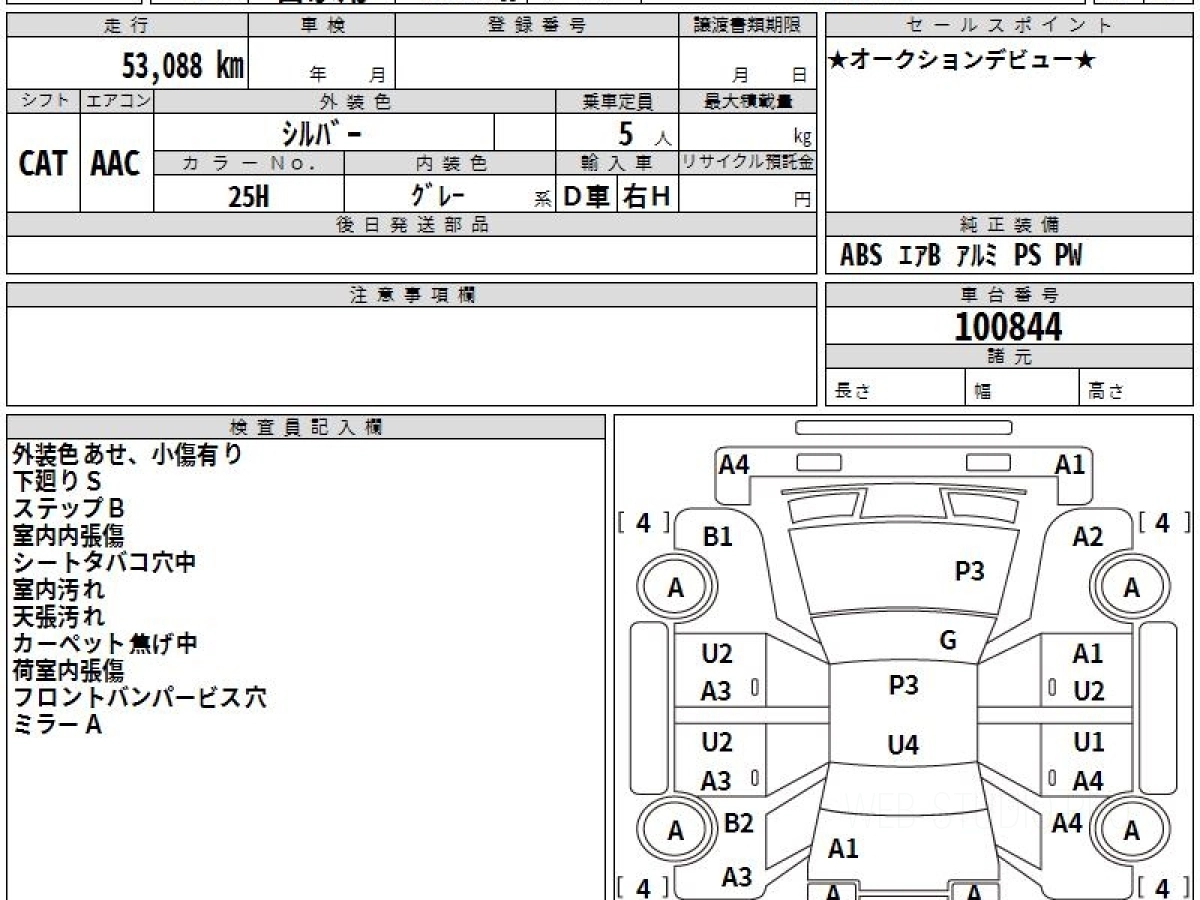Click the カラーNo. header
The image size is (1200, 900).
point(249,163)
